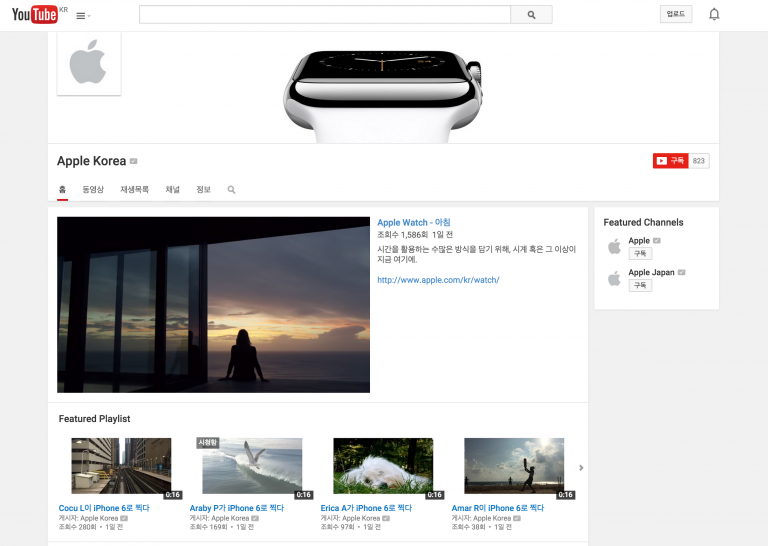Click verified badge next to Apple Korea
Viewport: 768px width, 546px height.
click(134, 161)
